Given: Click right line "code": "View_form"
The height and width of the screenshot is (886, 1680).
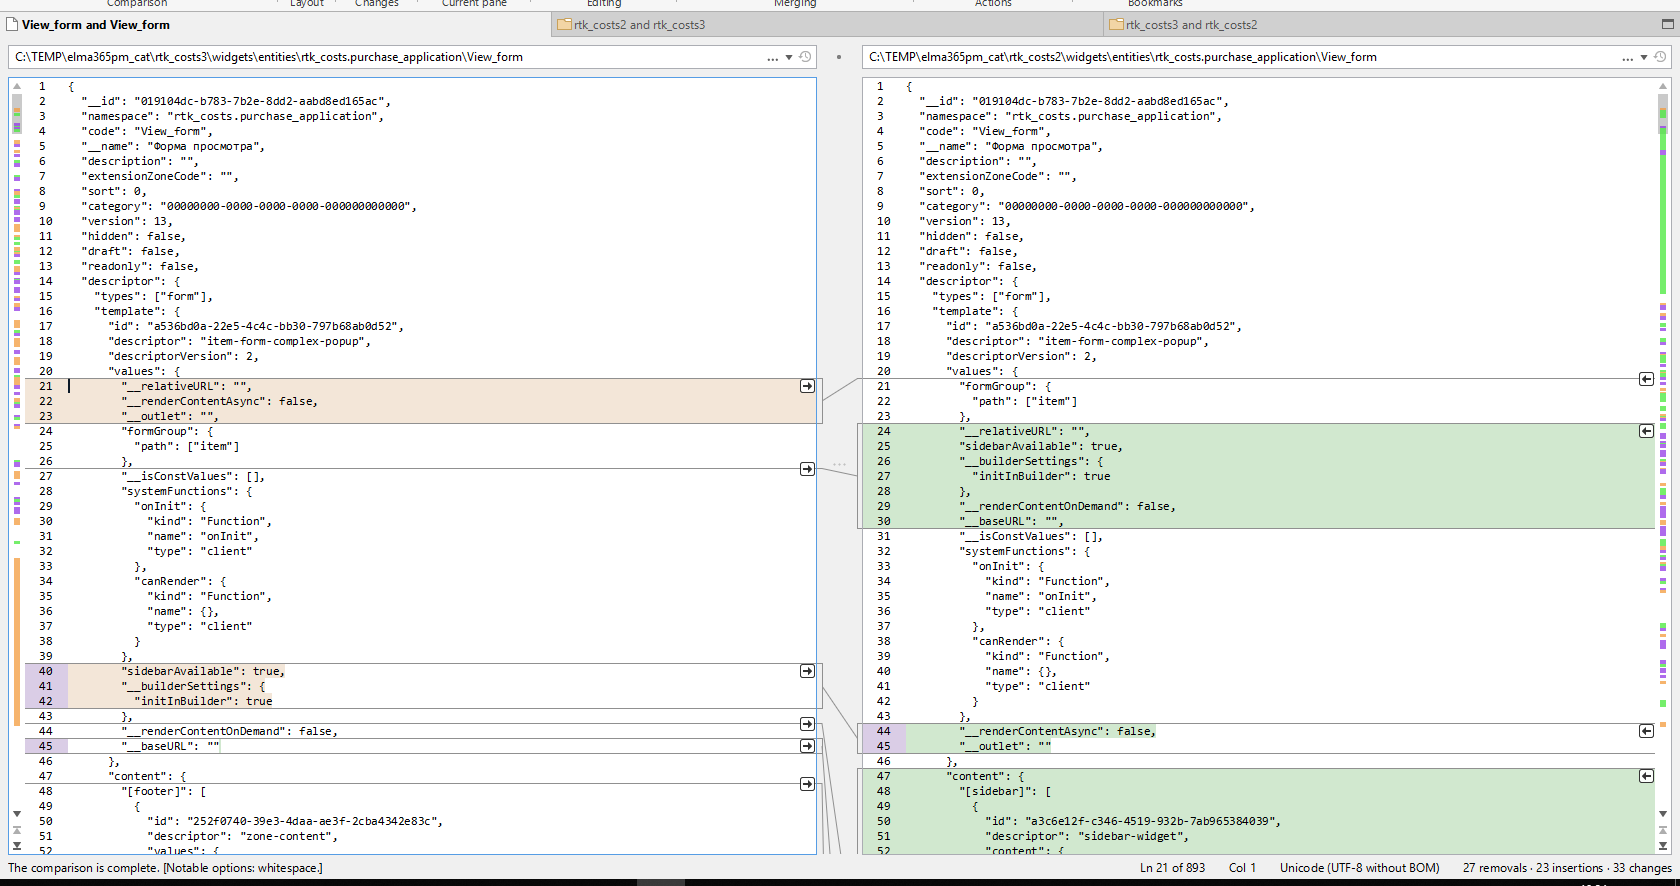Looking at the screenshot, I should [x=985, y=131].
